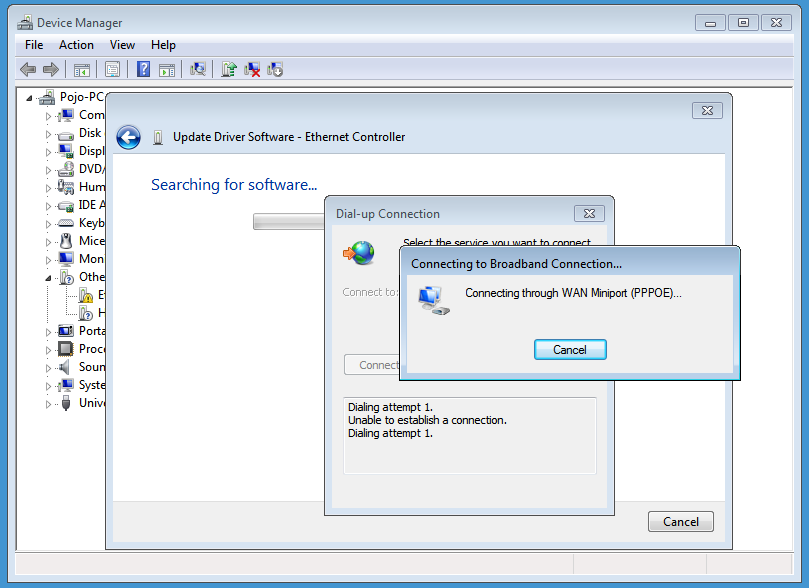Select the Display adapters category icon
The image size is (809, 588).
click(66, 151)
